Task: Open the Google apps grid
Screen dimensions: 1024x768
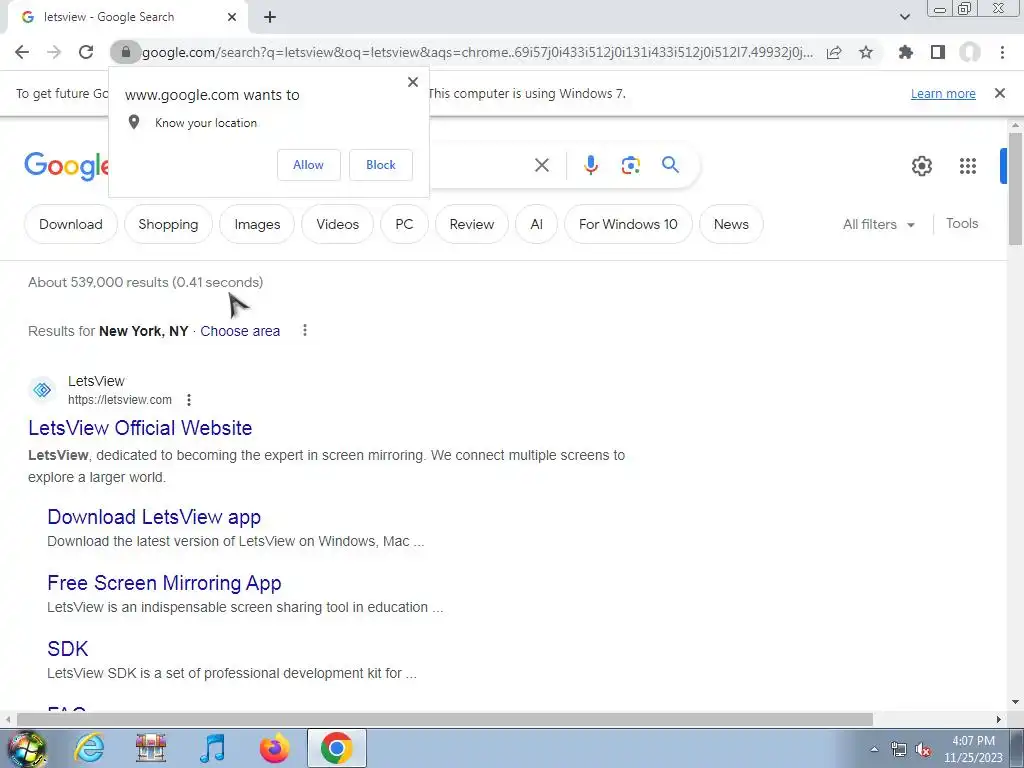Action: coord(968,166)
